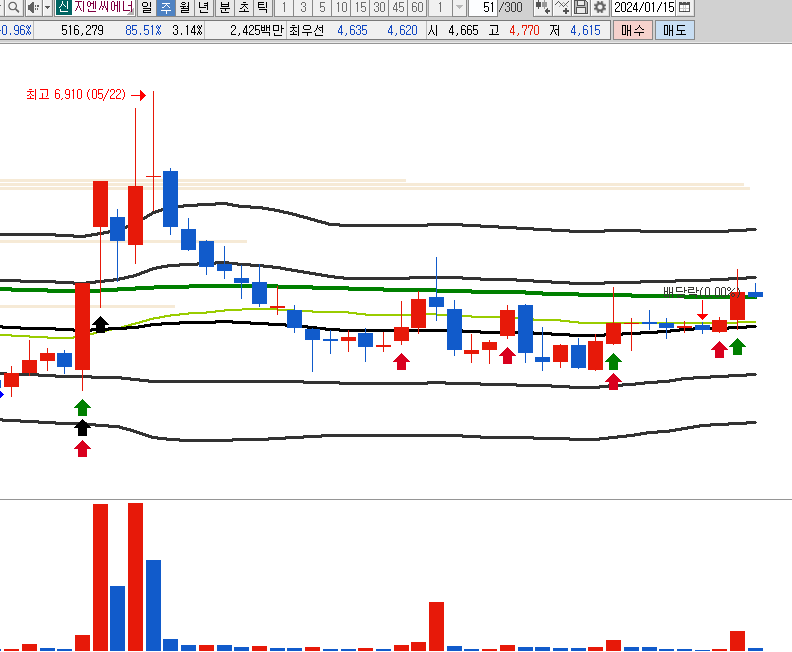Screen dimensions: 792x652
Task: Choose the 10 interval button
Action: 341,8
